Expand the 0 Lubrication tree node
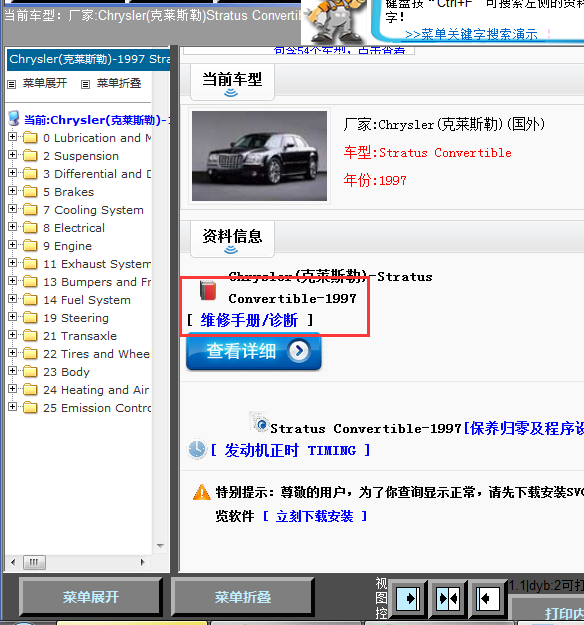The width and height of the screenshot is (584, 625). click(12, 137)
